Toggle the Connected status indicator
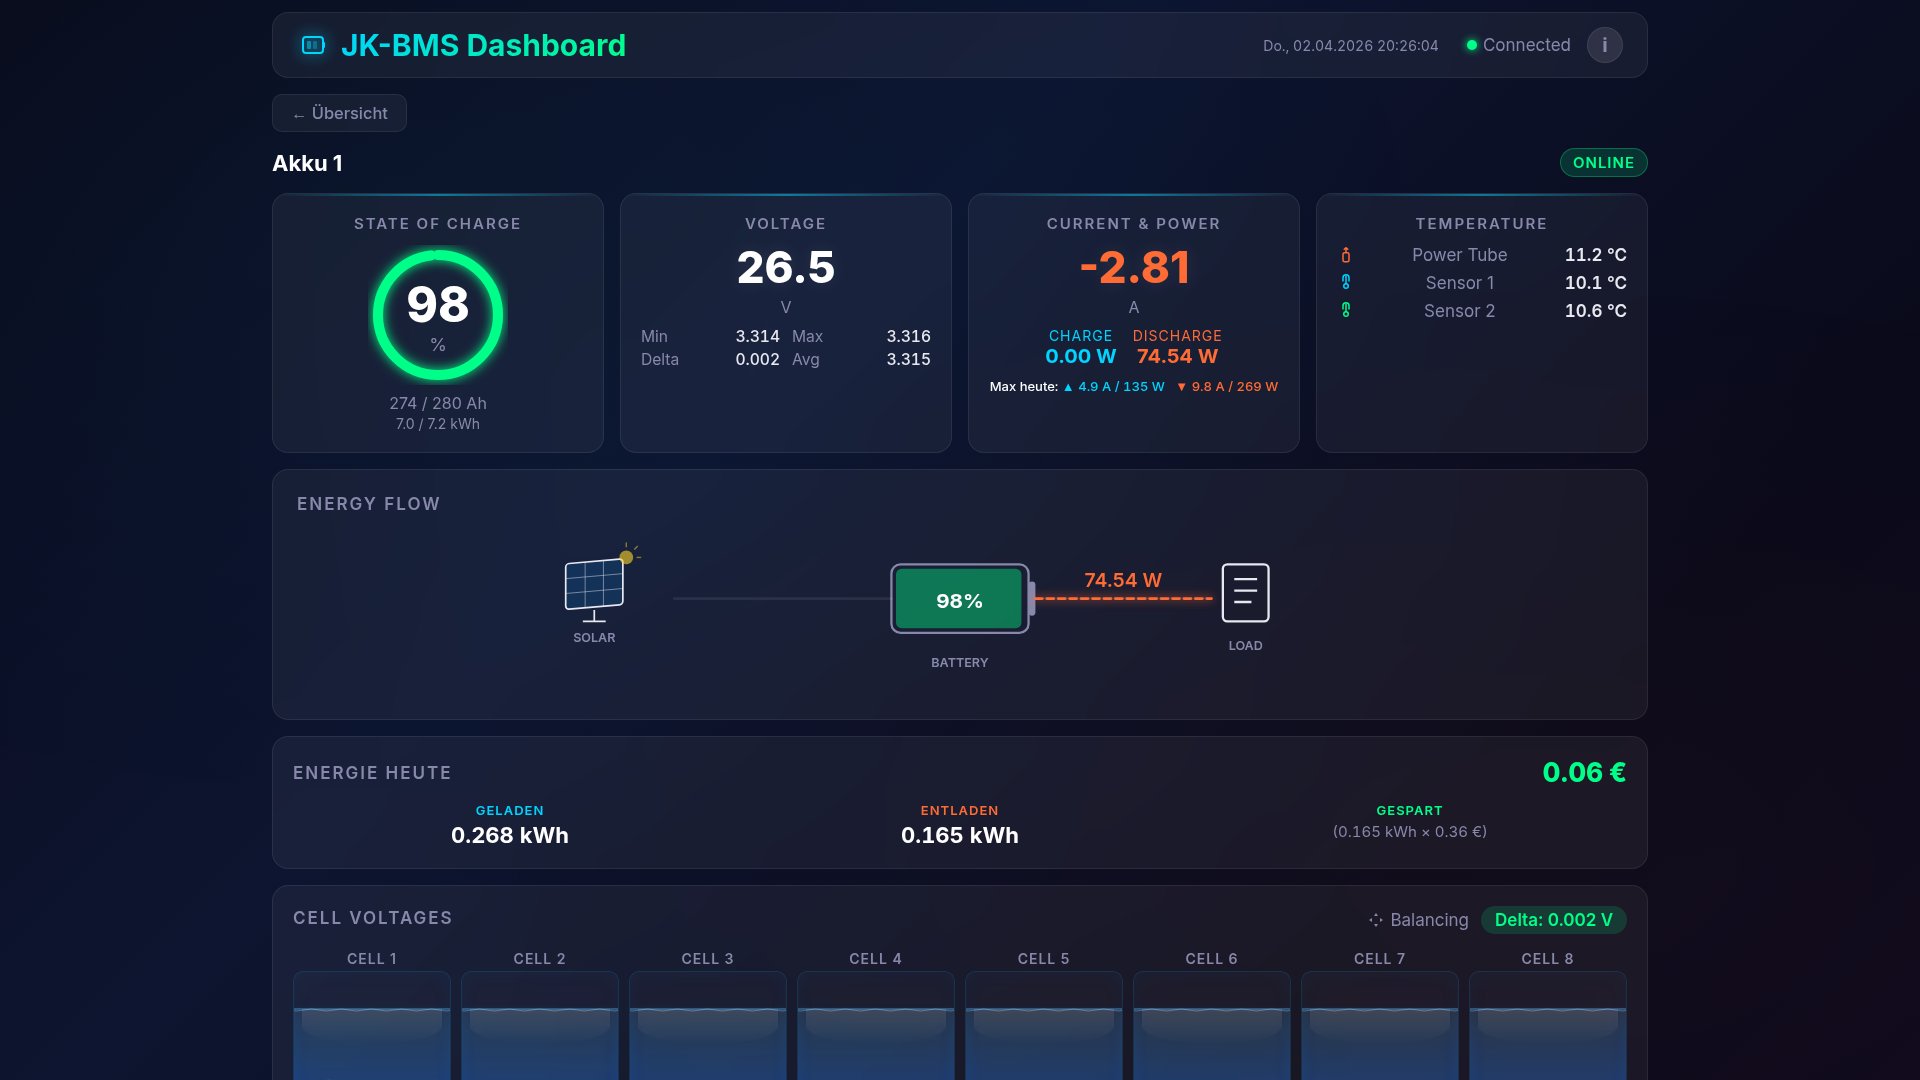The image size is (1920, 1080). (1516, 45)
